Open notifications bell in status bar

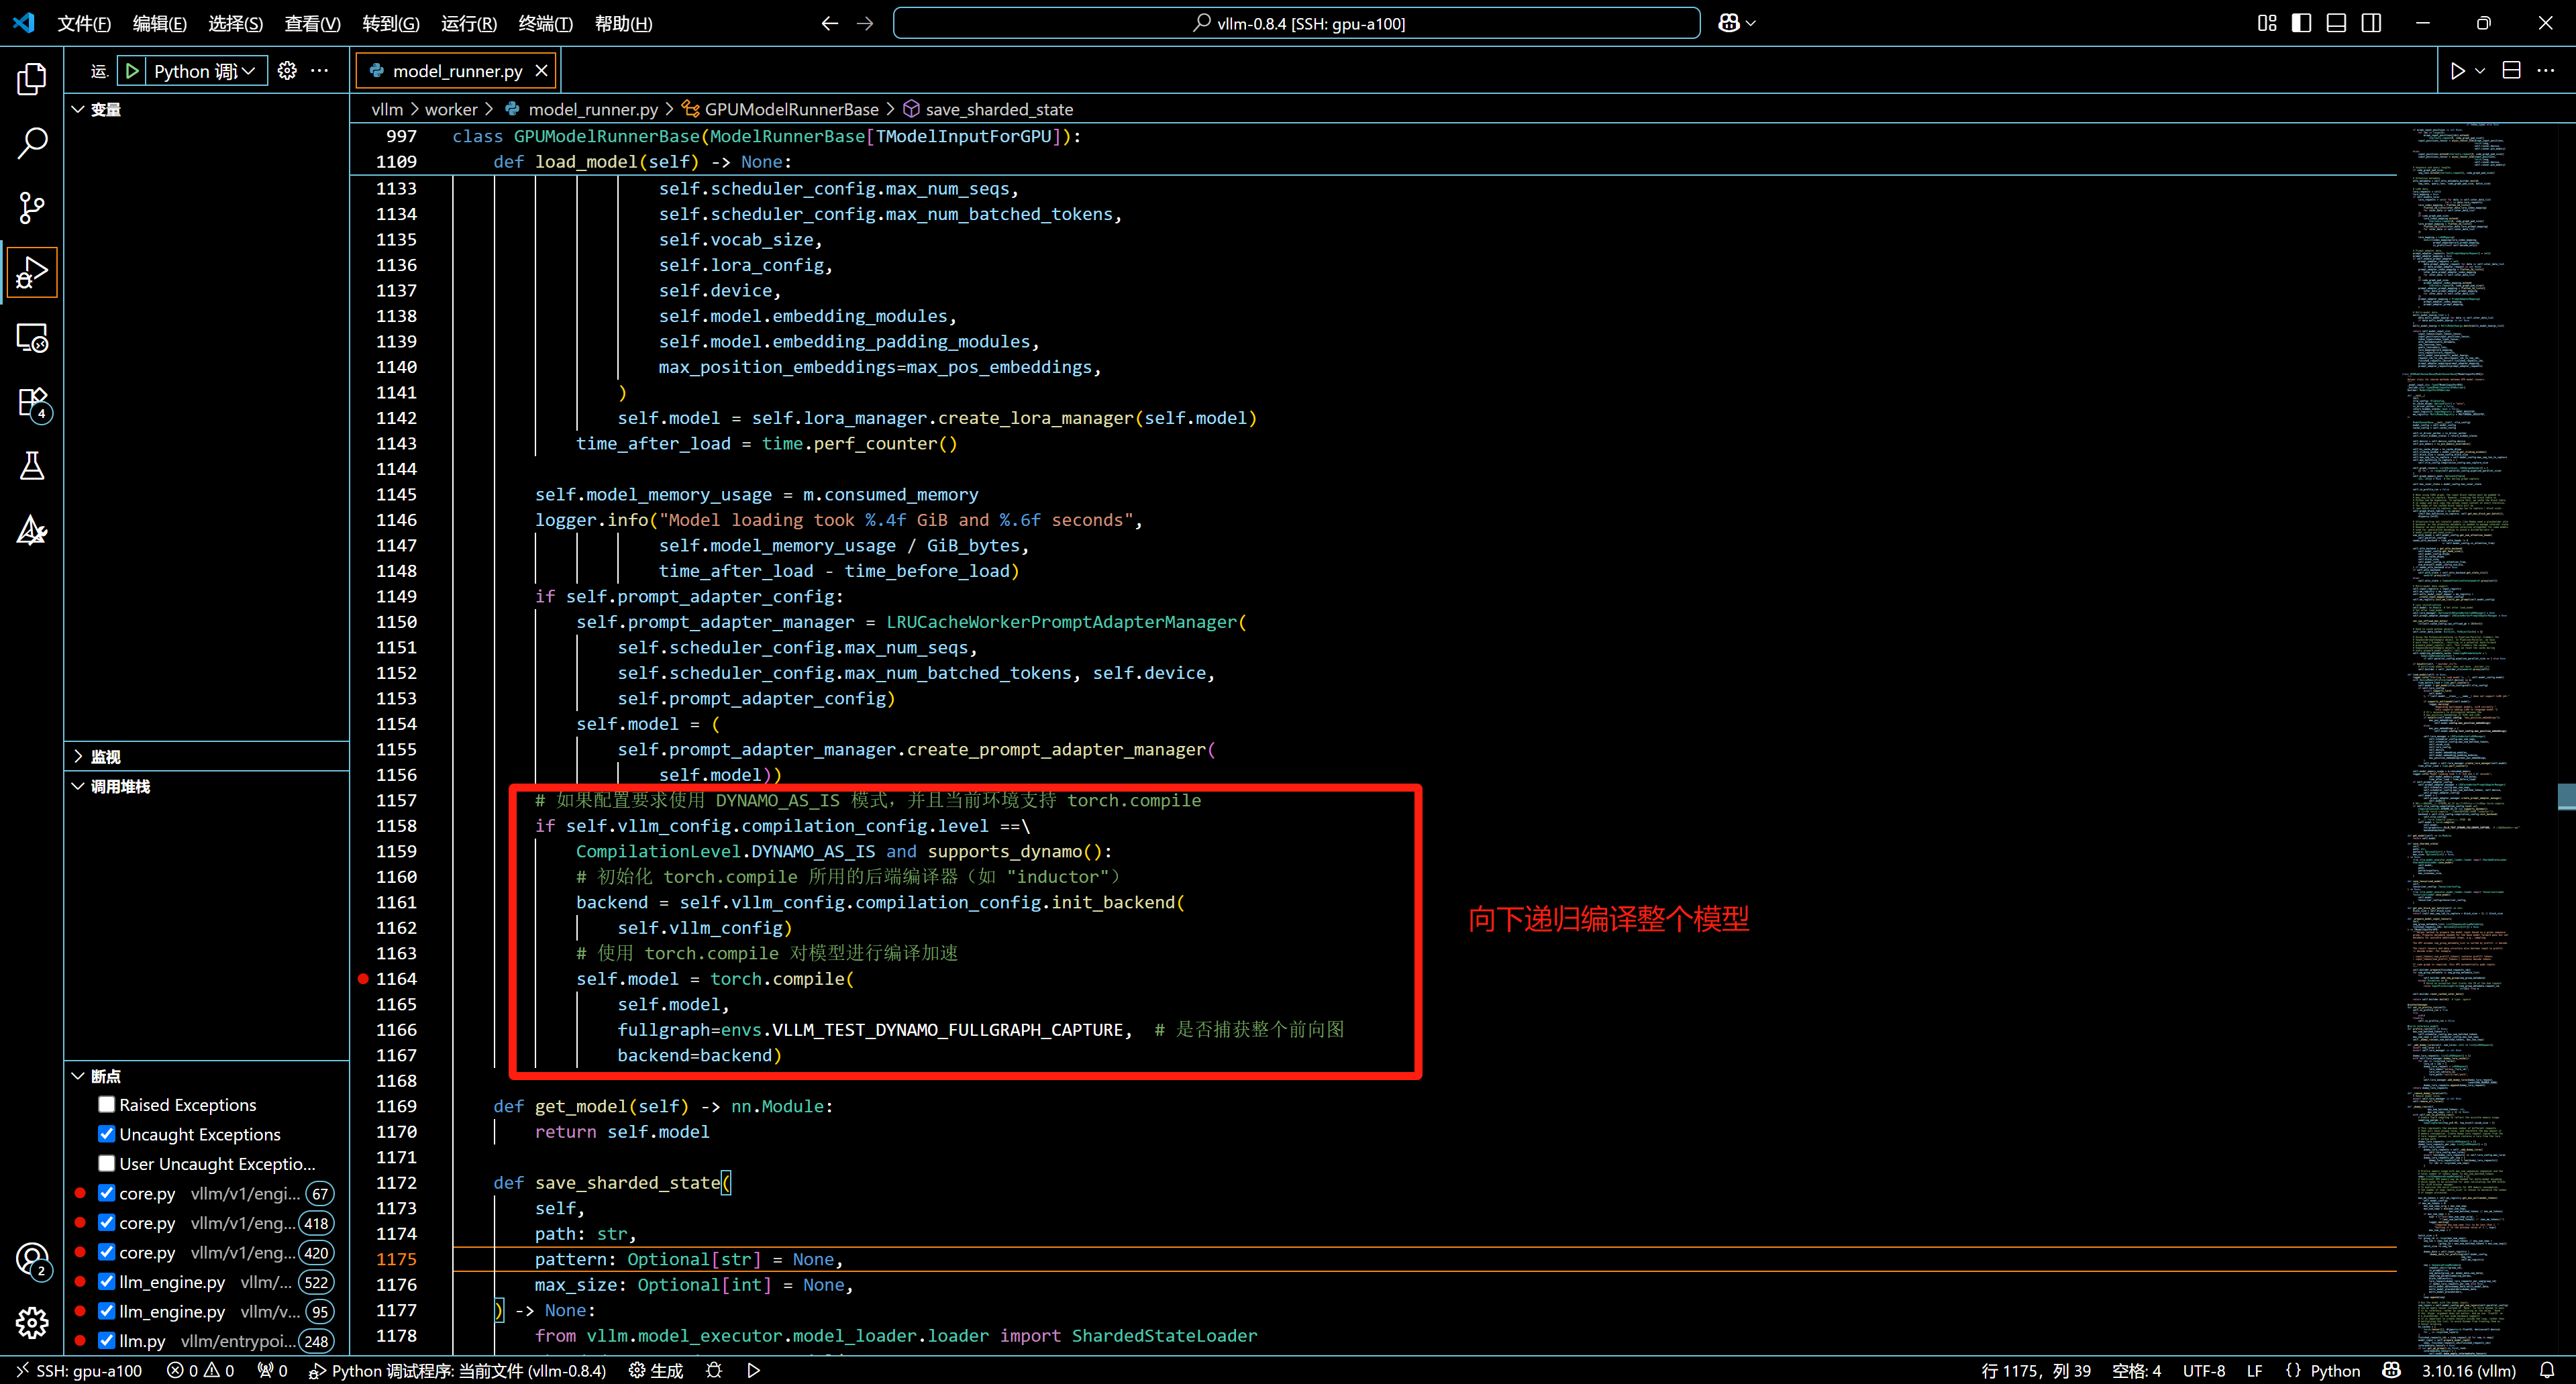click(2547, 1370)
